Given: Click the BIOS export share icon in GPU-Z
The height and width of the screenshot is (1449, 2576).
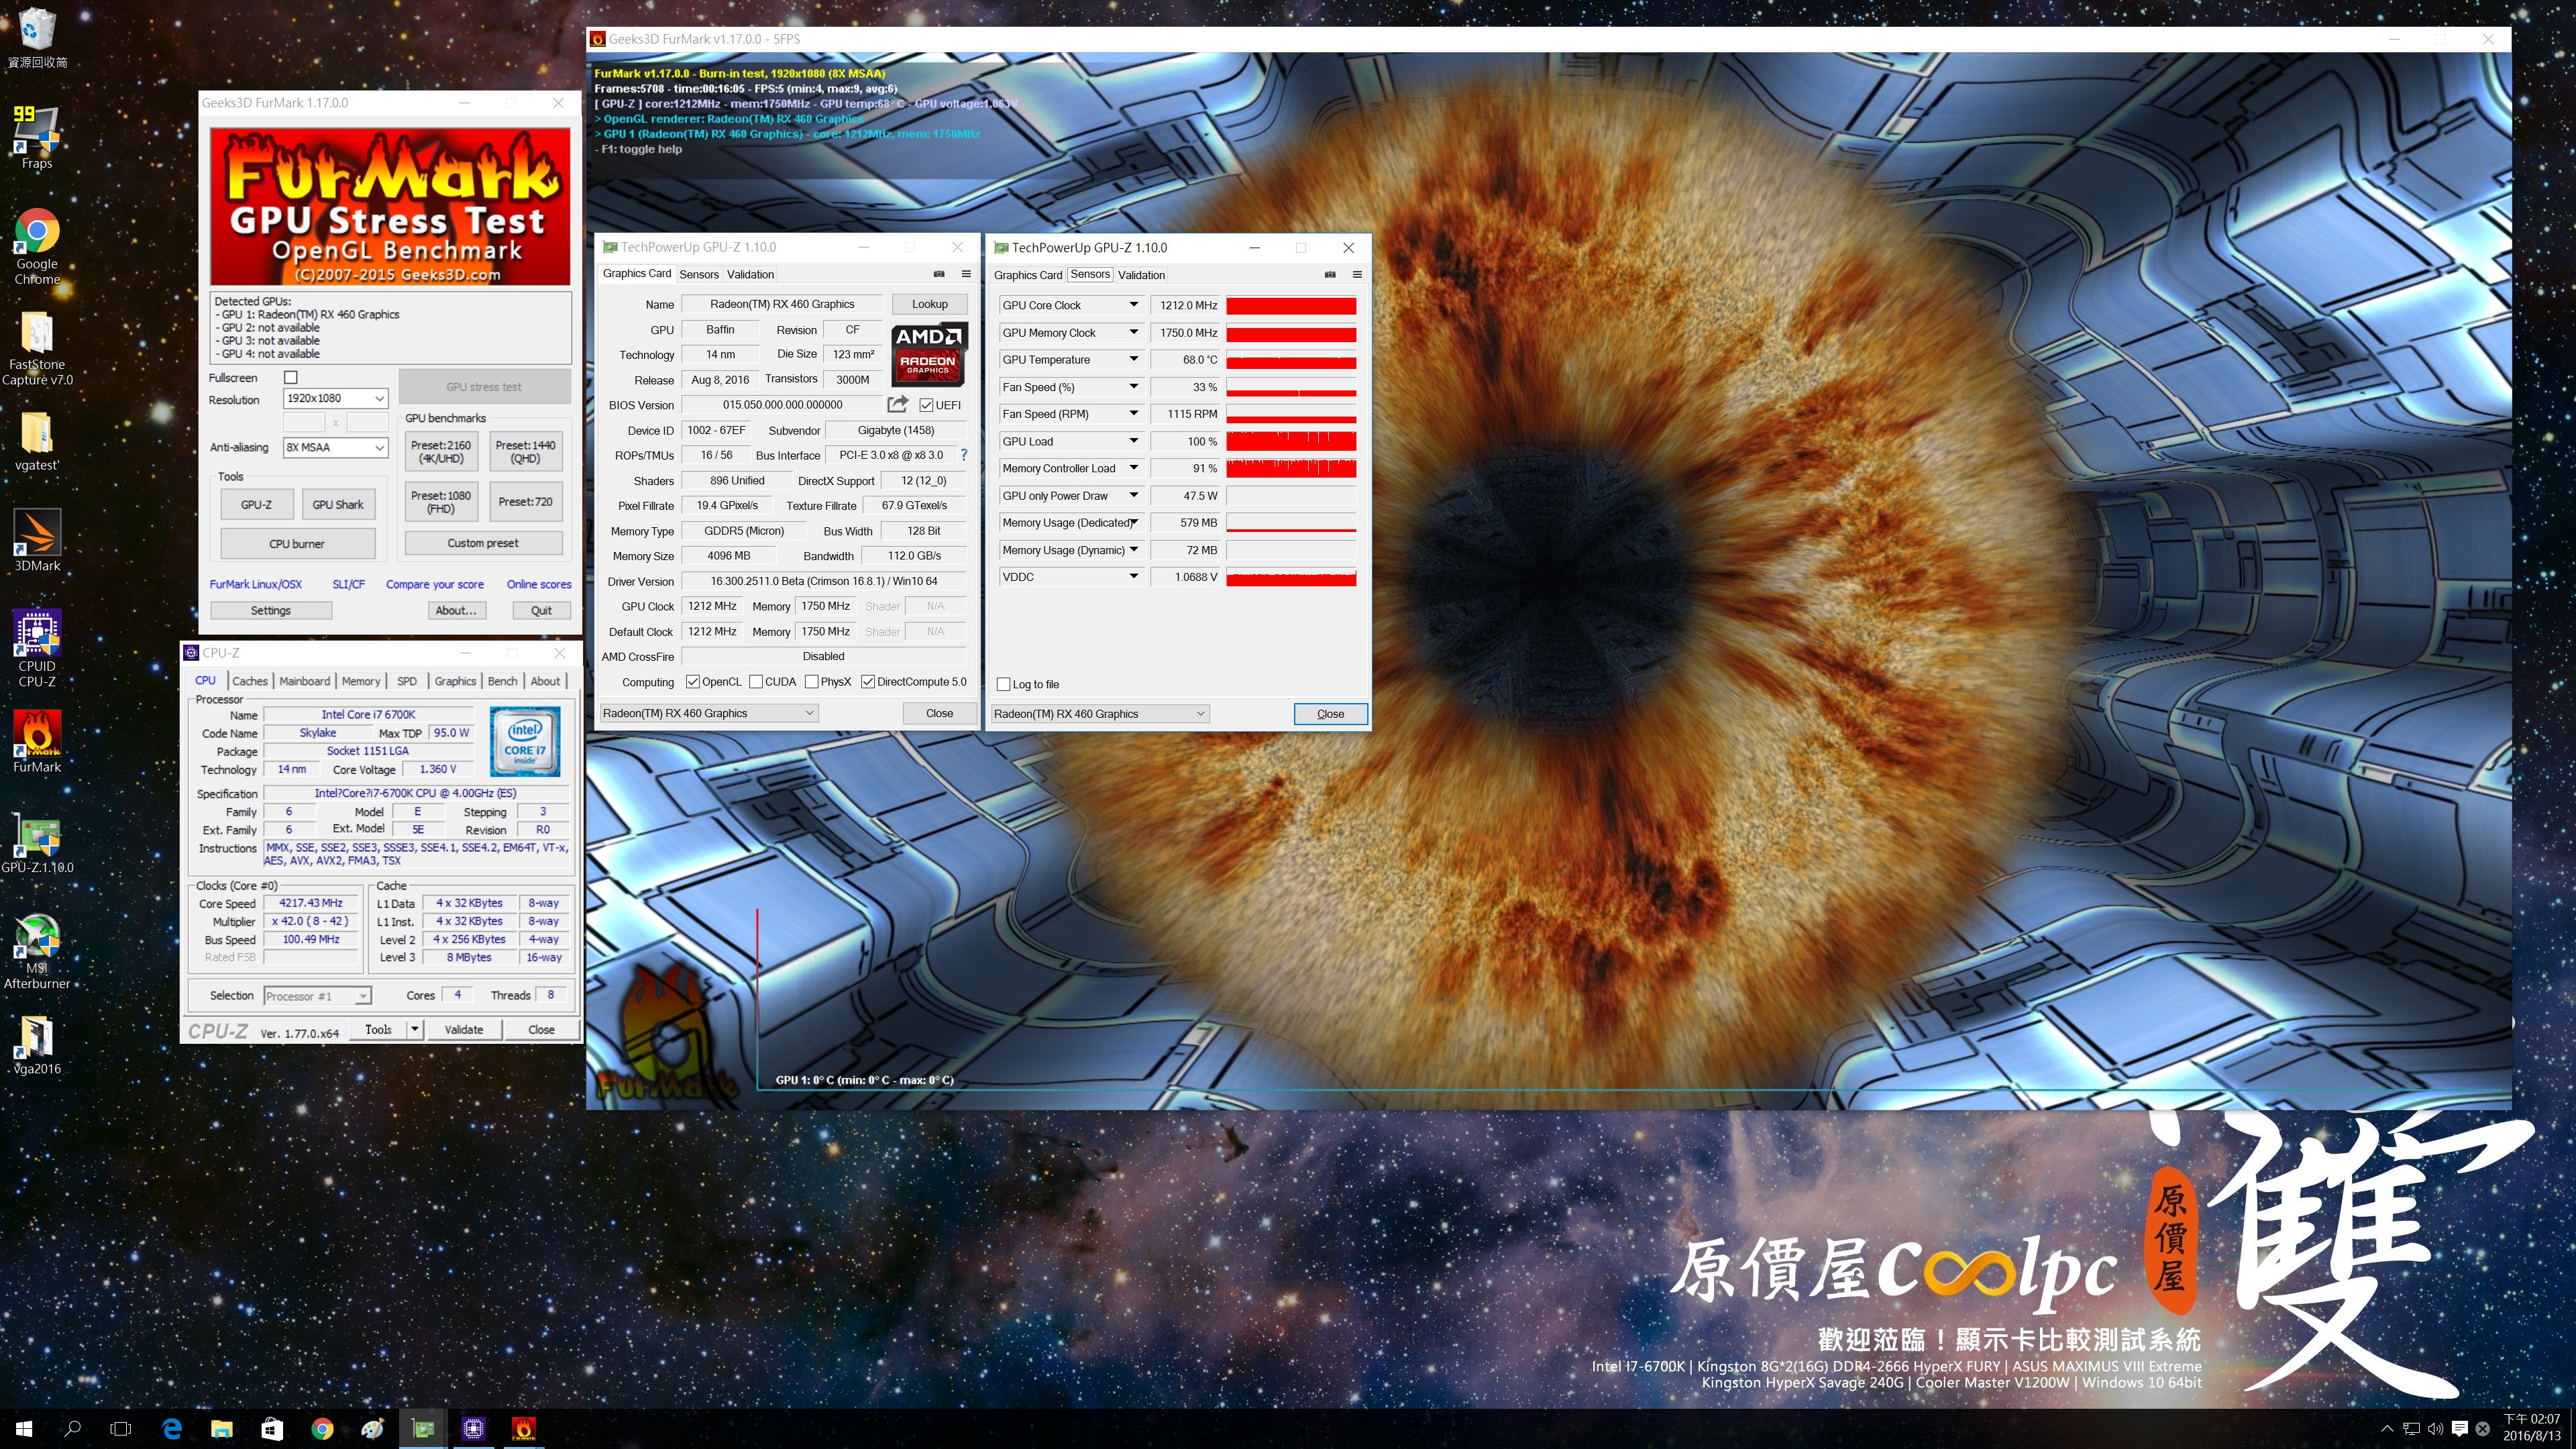Looking at the screenshot, I should [897, 404].
